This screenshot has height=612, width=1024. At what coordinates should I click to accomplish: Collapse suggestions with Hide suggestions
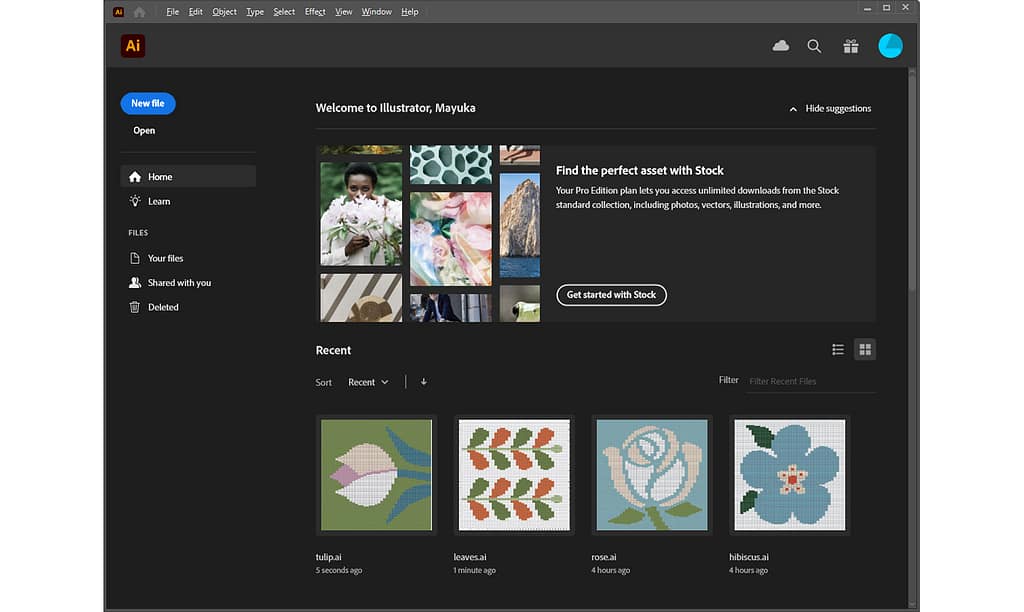[x=830, y=108]
